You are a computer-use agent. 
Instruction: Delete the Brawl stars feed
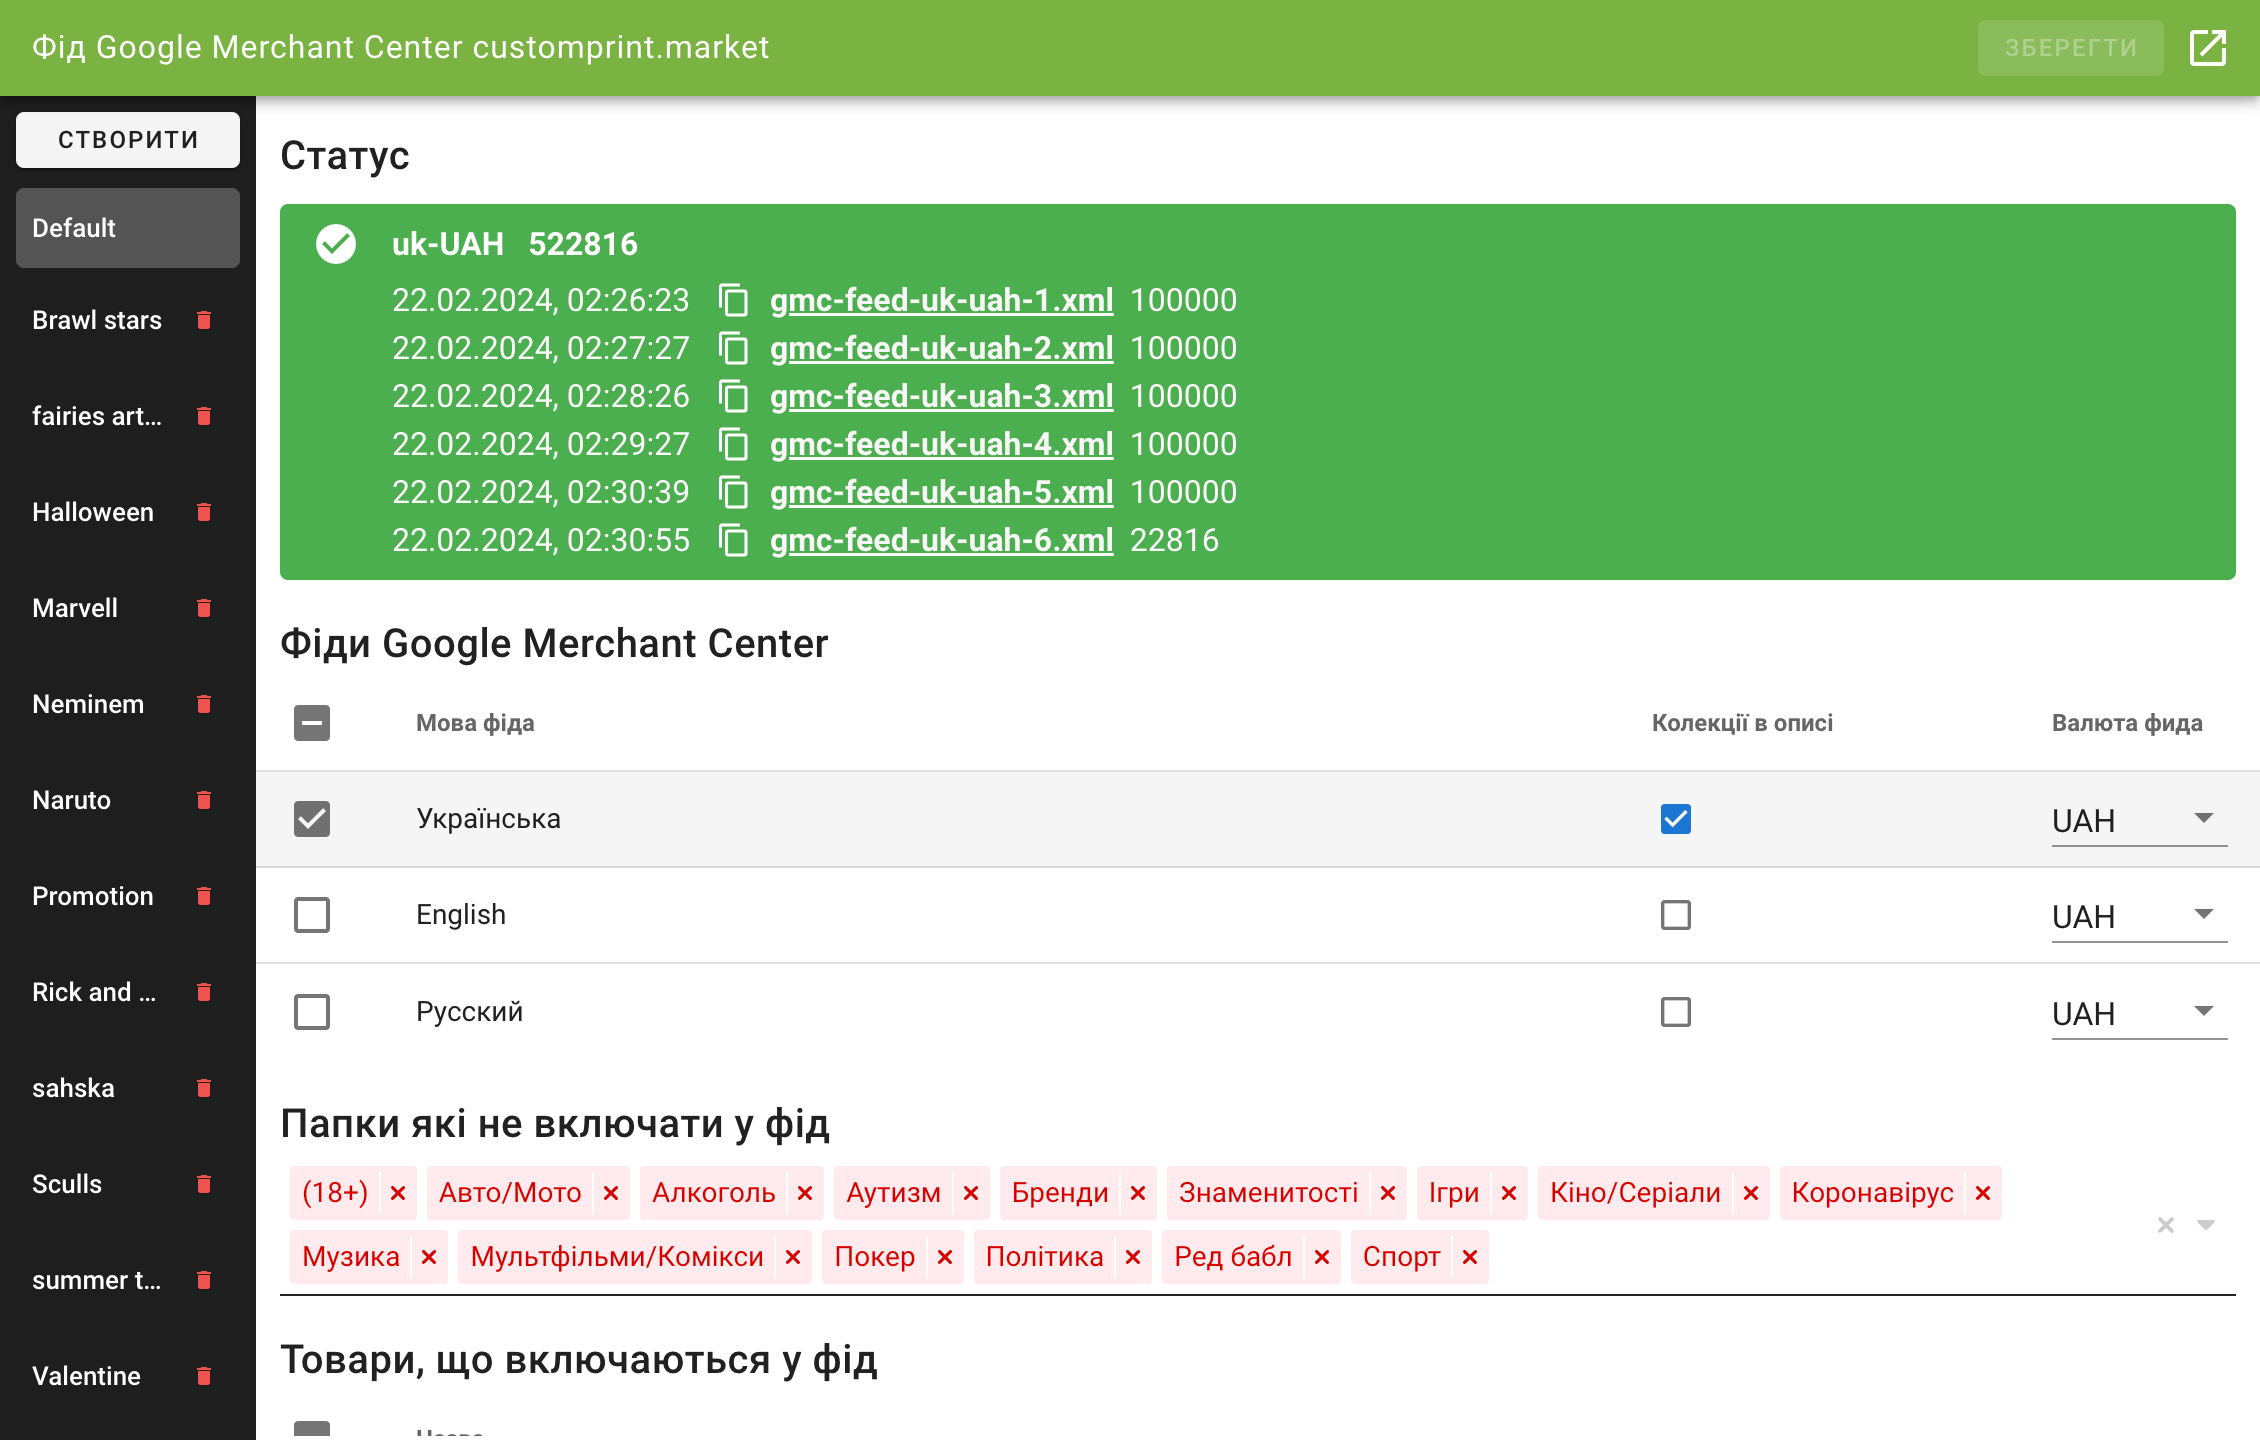click(204, 320)
